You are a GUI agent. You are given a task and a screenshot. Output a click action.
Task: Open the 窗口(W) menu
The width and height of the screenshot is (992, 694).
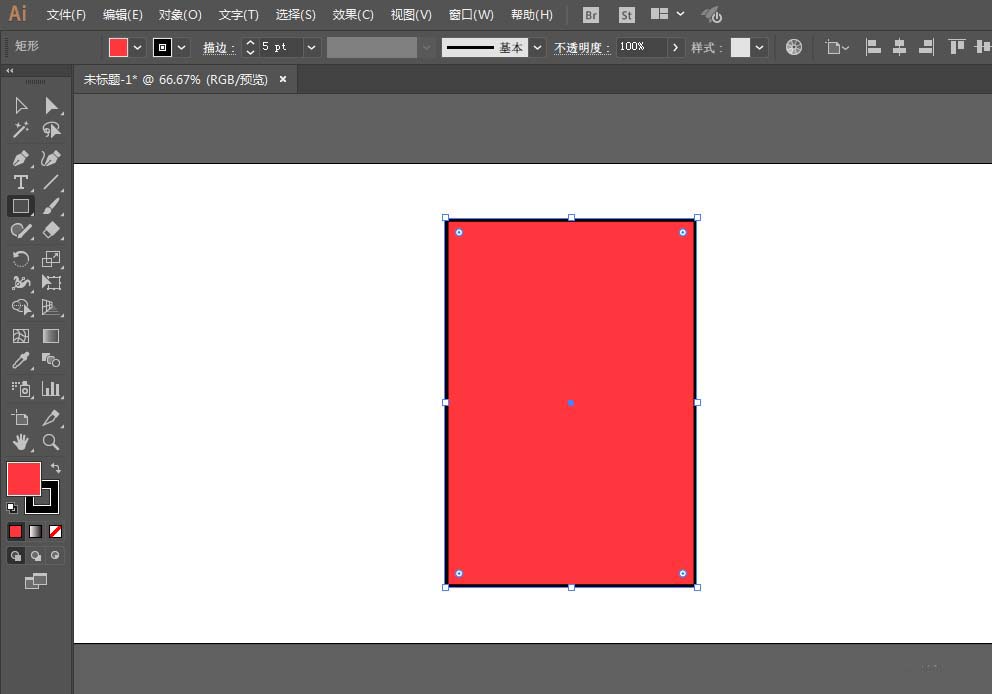click(471, 15)
